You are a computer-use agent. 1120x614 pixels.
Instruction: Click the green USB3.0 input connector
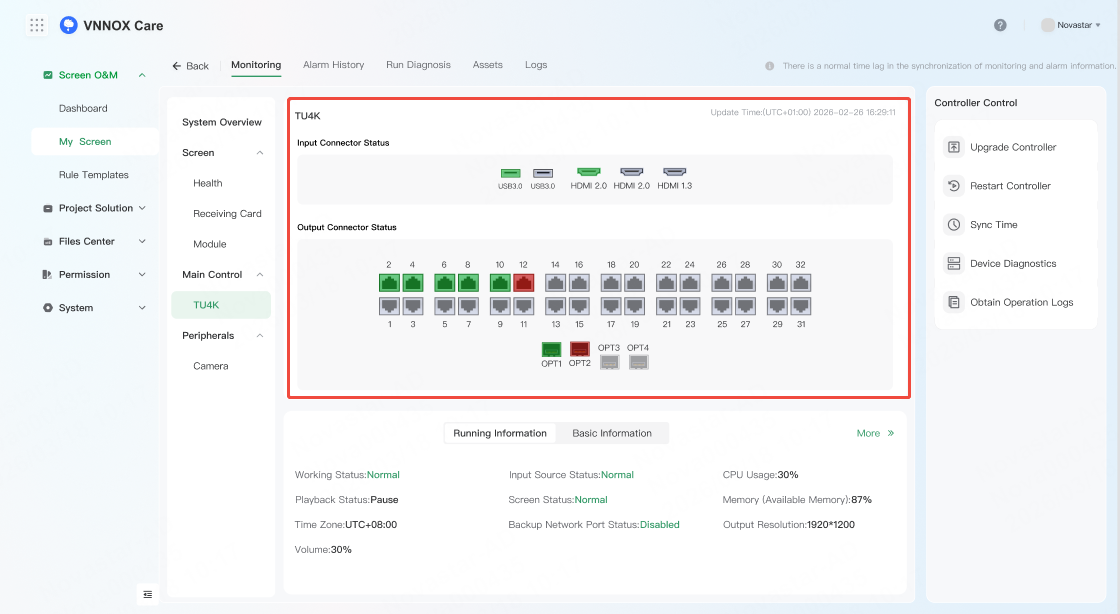(x=510, y=173)
